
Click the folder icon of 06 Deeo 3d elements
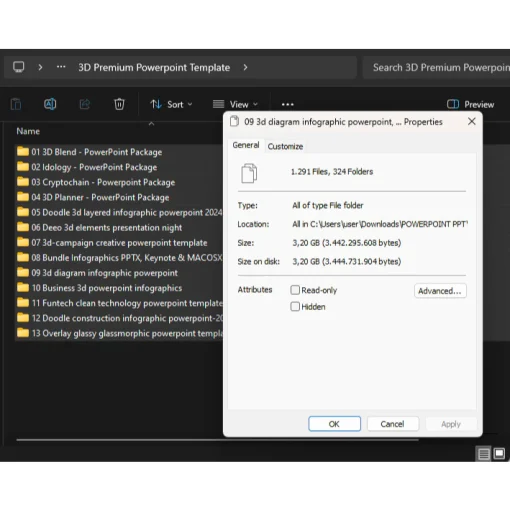tap(23, 227)
